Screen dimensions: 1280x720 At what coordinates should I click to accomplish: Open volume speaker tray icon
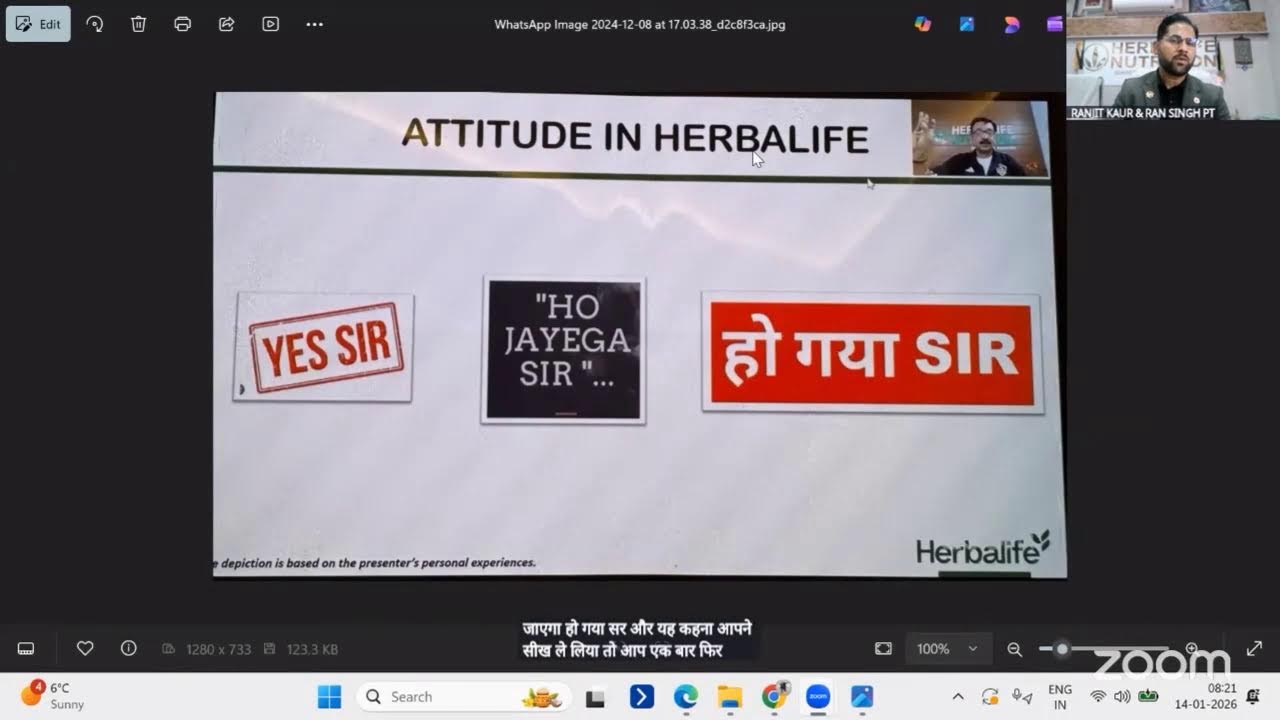pos(1122,697)
